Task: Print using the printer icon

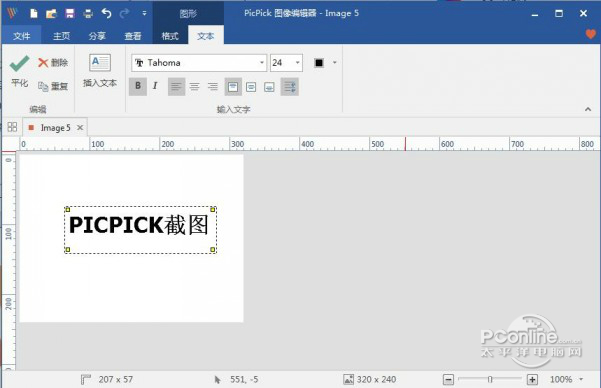Action: (88, 14)
